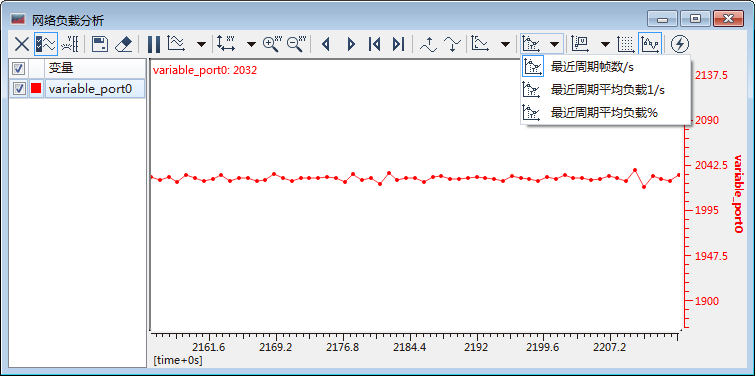The image size is (755, 376).
Task: Collapse the open statistics dropdown arrow
Action: pos(555,44)
